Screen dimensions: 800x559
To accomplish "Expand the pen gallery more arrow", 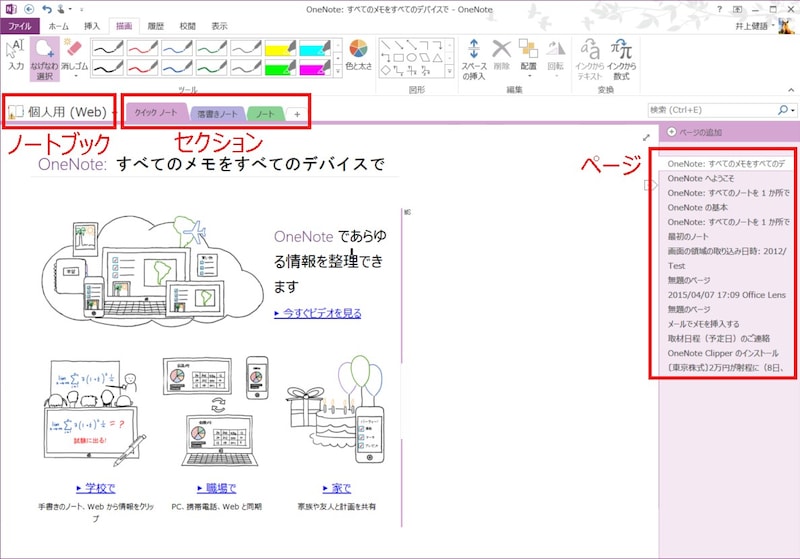I will coord(337,71).
